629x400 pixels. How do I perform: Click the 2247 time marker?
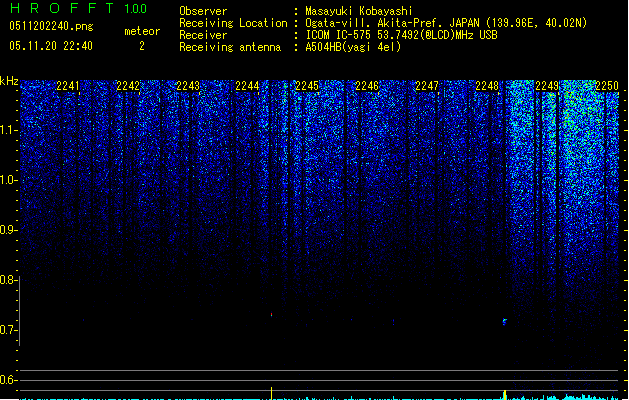click(427, 85)
